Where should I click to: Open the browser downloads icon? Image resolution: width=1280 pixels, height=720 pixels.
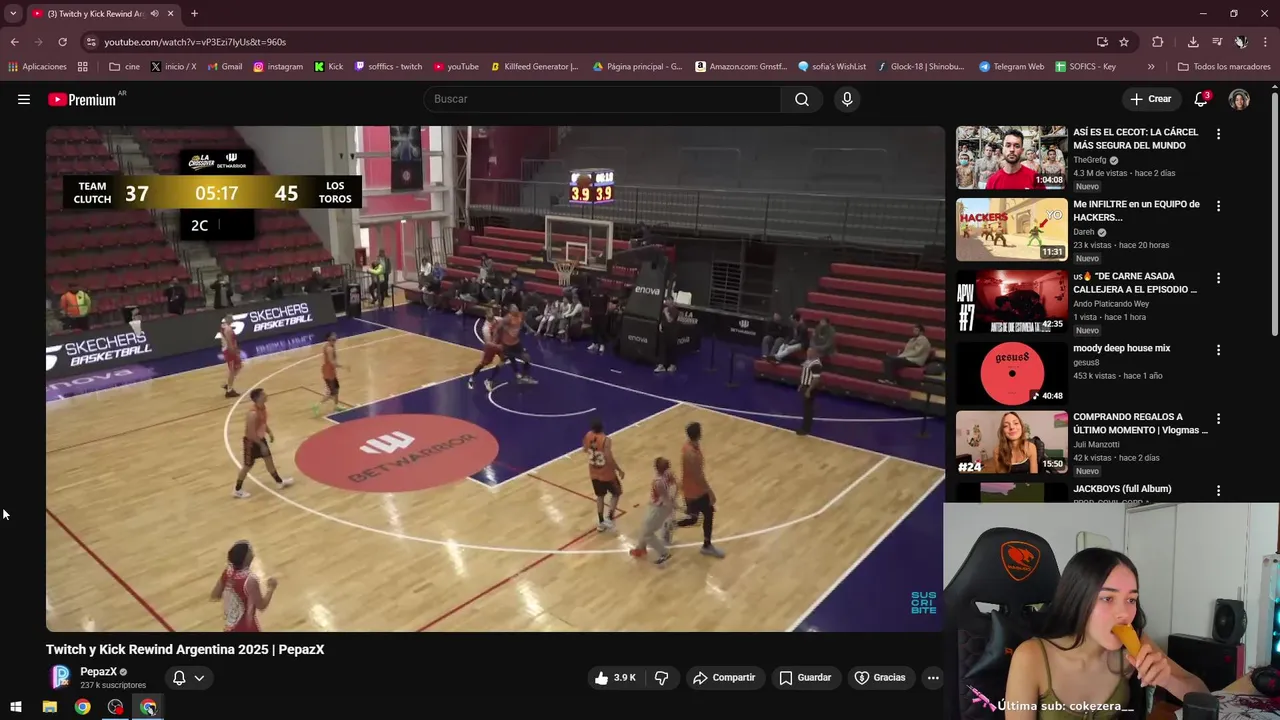(x=1193, y=42)
